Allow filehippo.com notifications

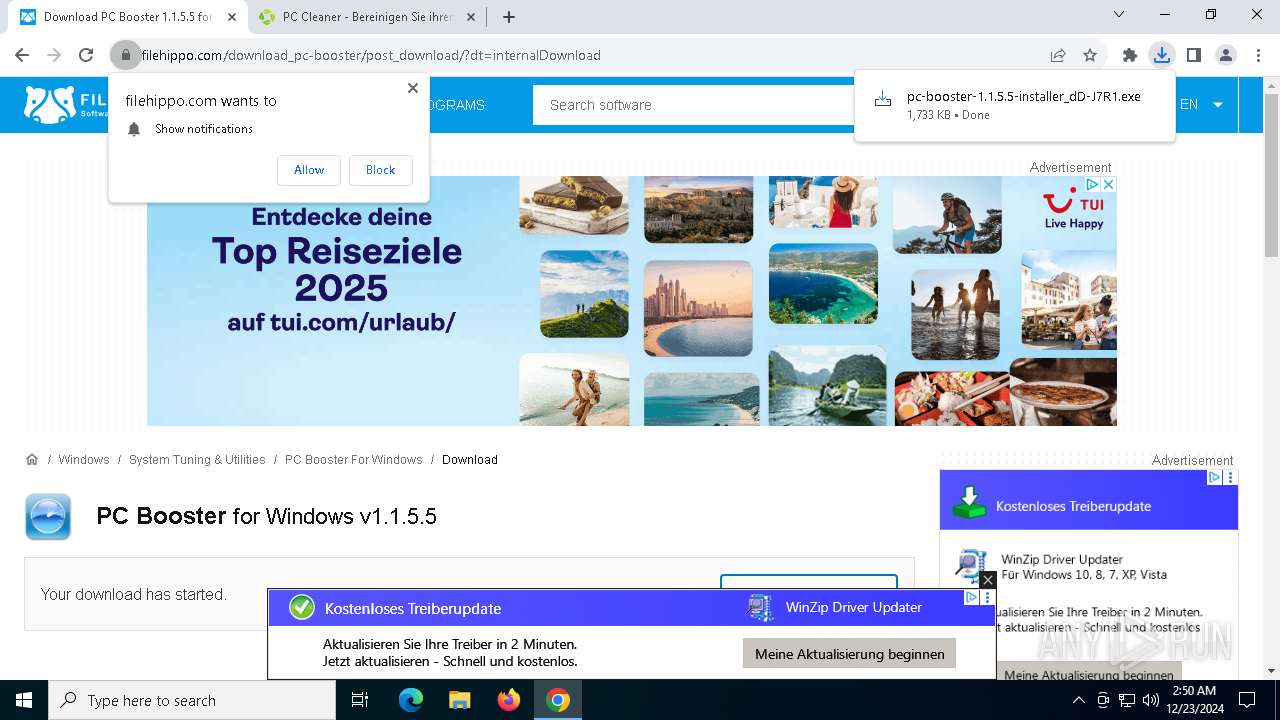309,170
